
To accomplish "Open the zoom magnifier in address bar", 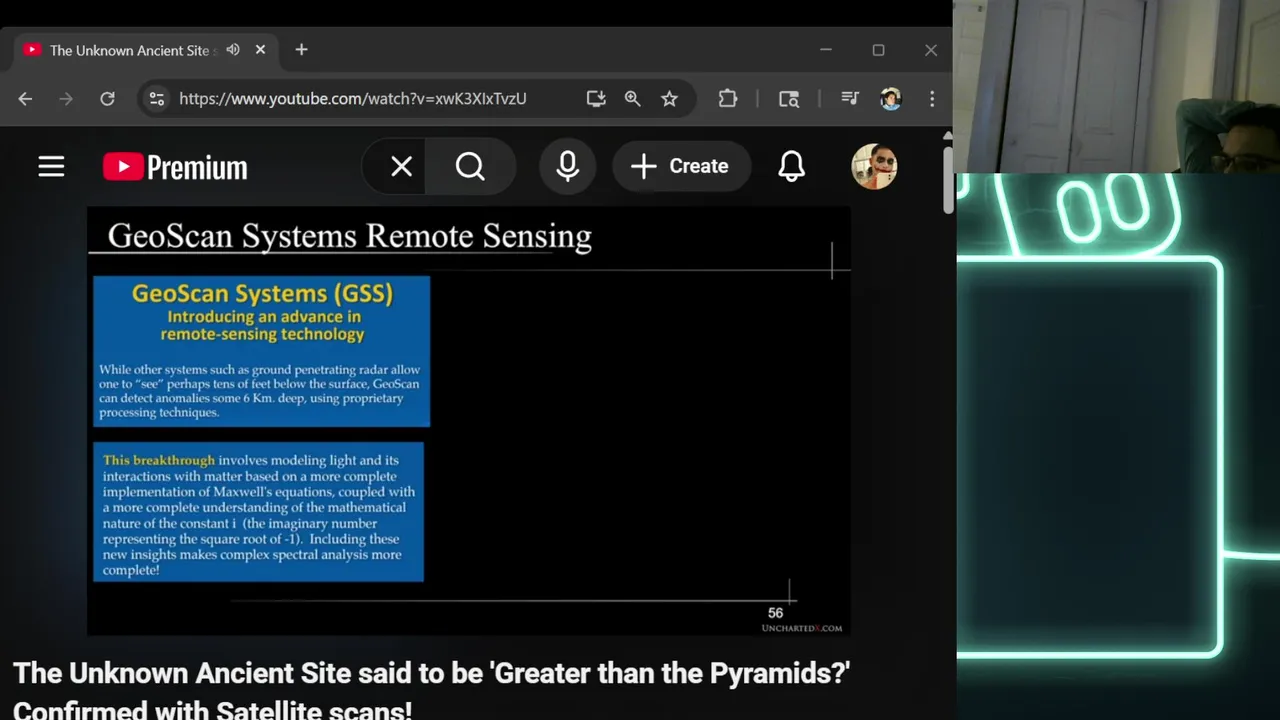I will pos(632,99).
